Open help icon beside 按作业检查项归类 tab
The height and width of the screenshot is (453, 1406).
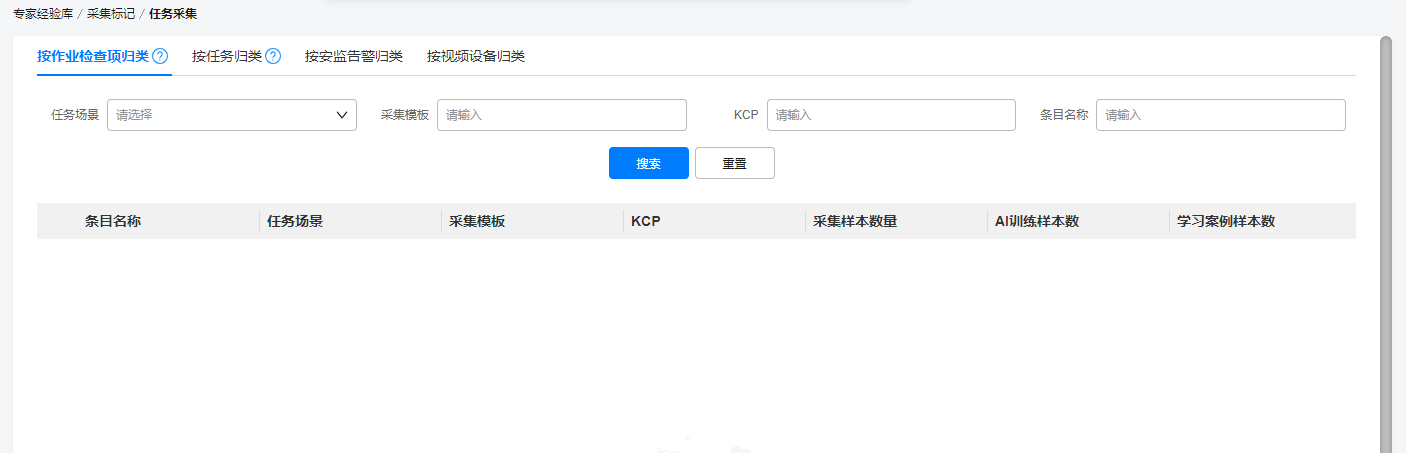tap(160, 56)
